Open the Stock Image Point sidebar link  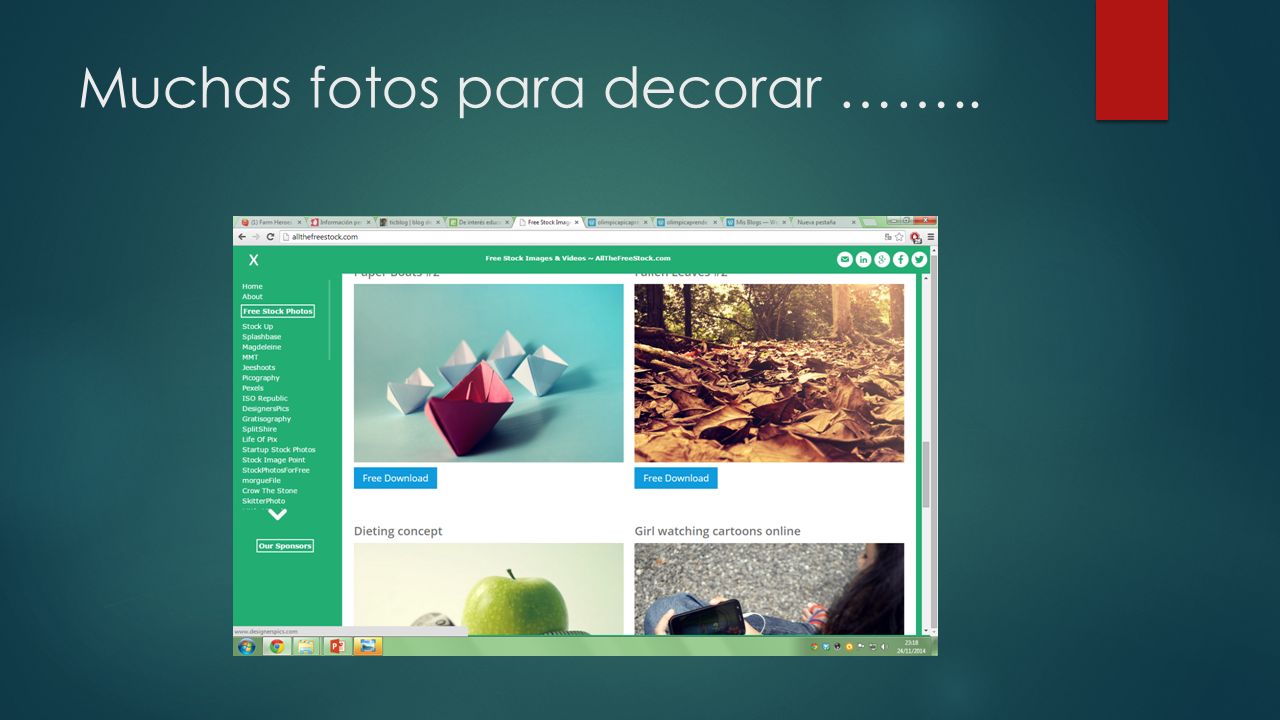click(x=274, y=460)
